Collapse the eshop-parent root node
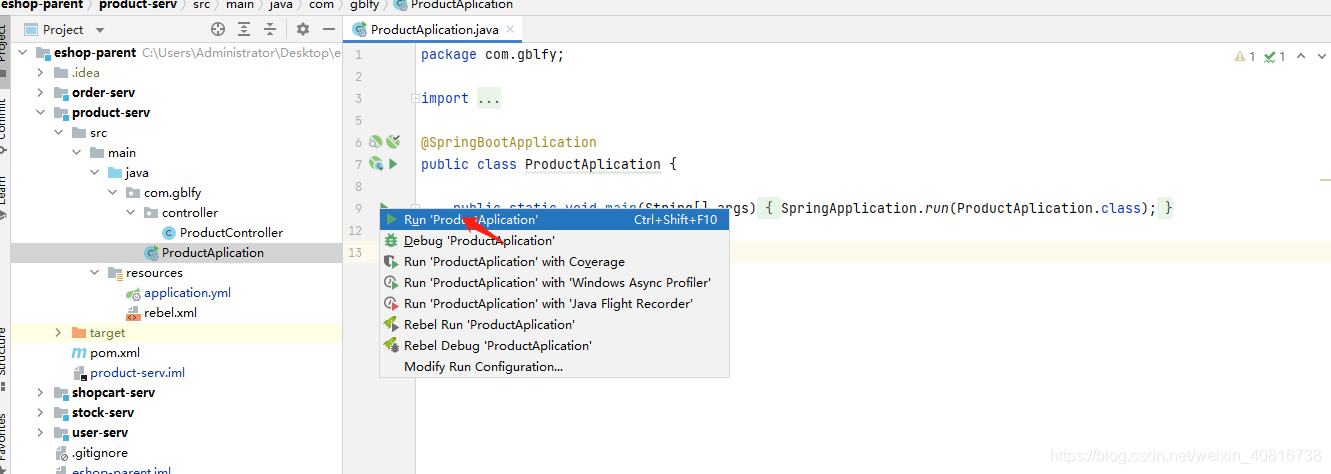 pos(22,53)
